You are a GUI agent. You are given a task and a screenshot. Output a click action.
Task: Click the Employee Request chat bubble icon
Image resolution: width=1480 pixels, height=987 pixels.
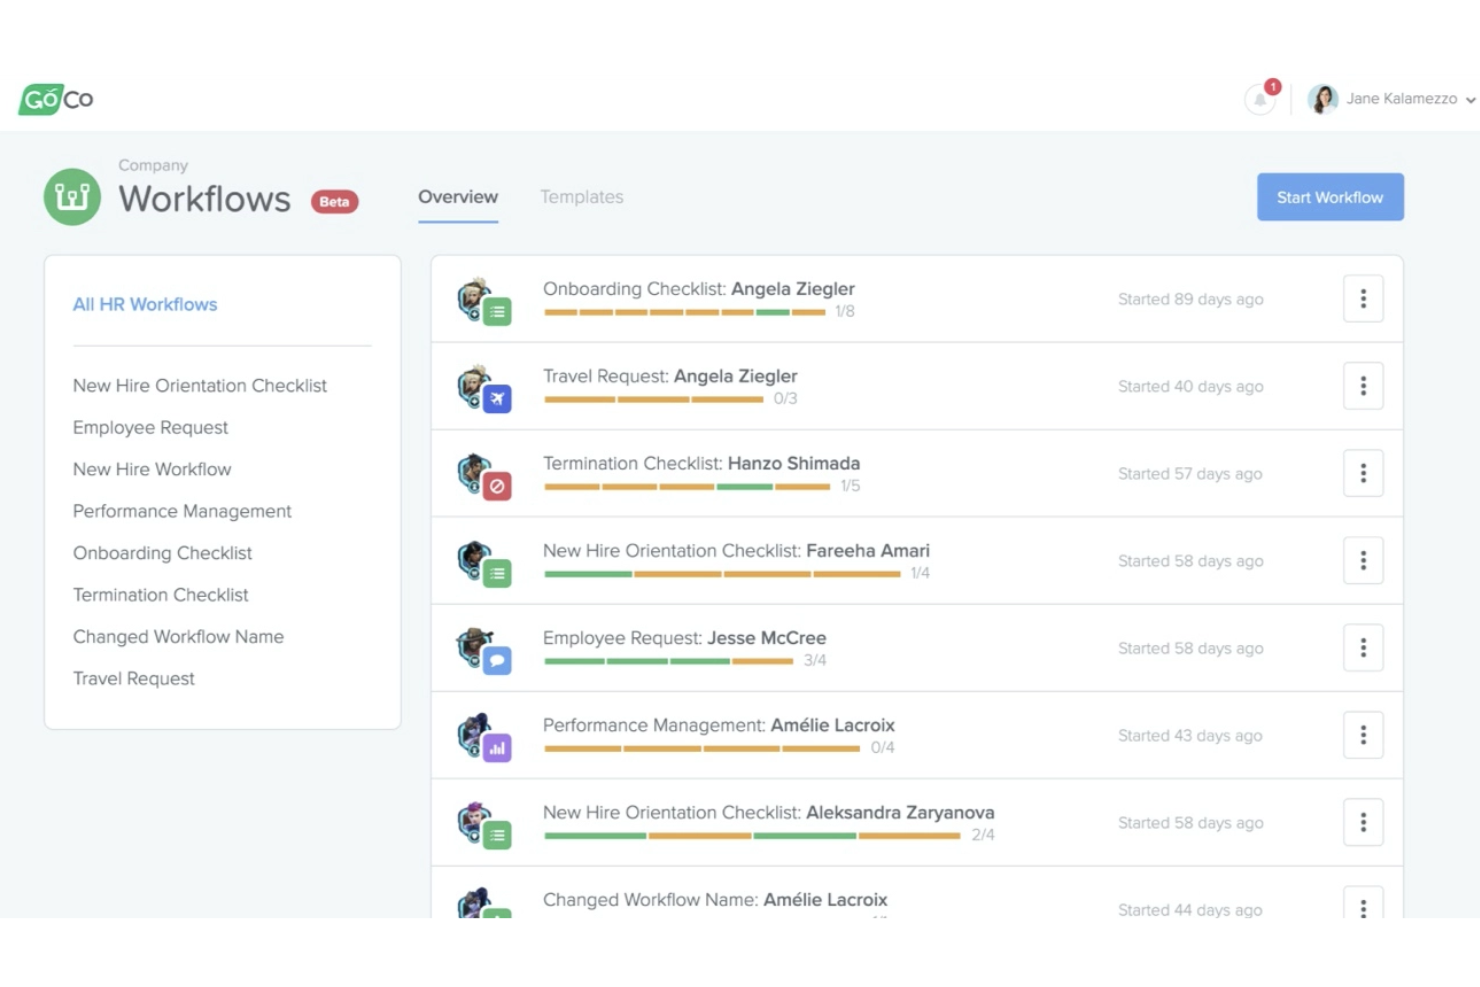497,661
